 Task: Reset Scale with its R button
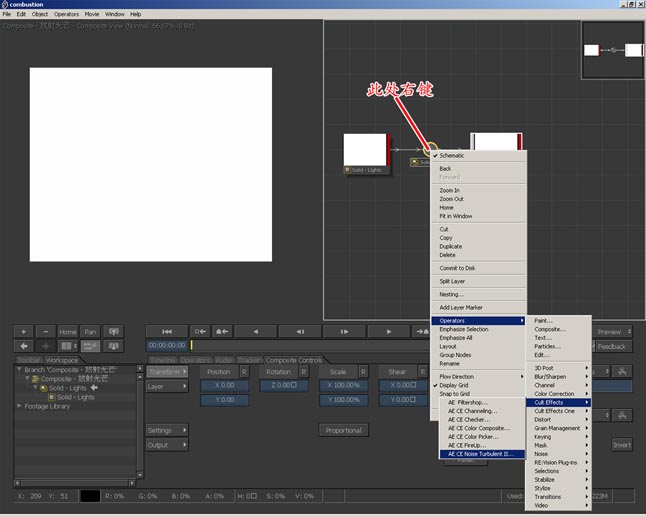click(x=363, y=372)
